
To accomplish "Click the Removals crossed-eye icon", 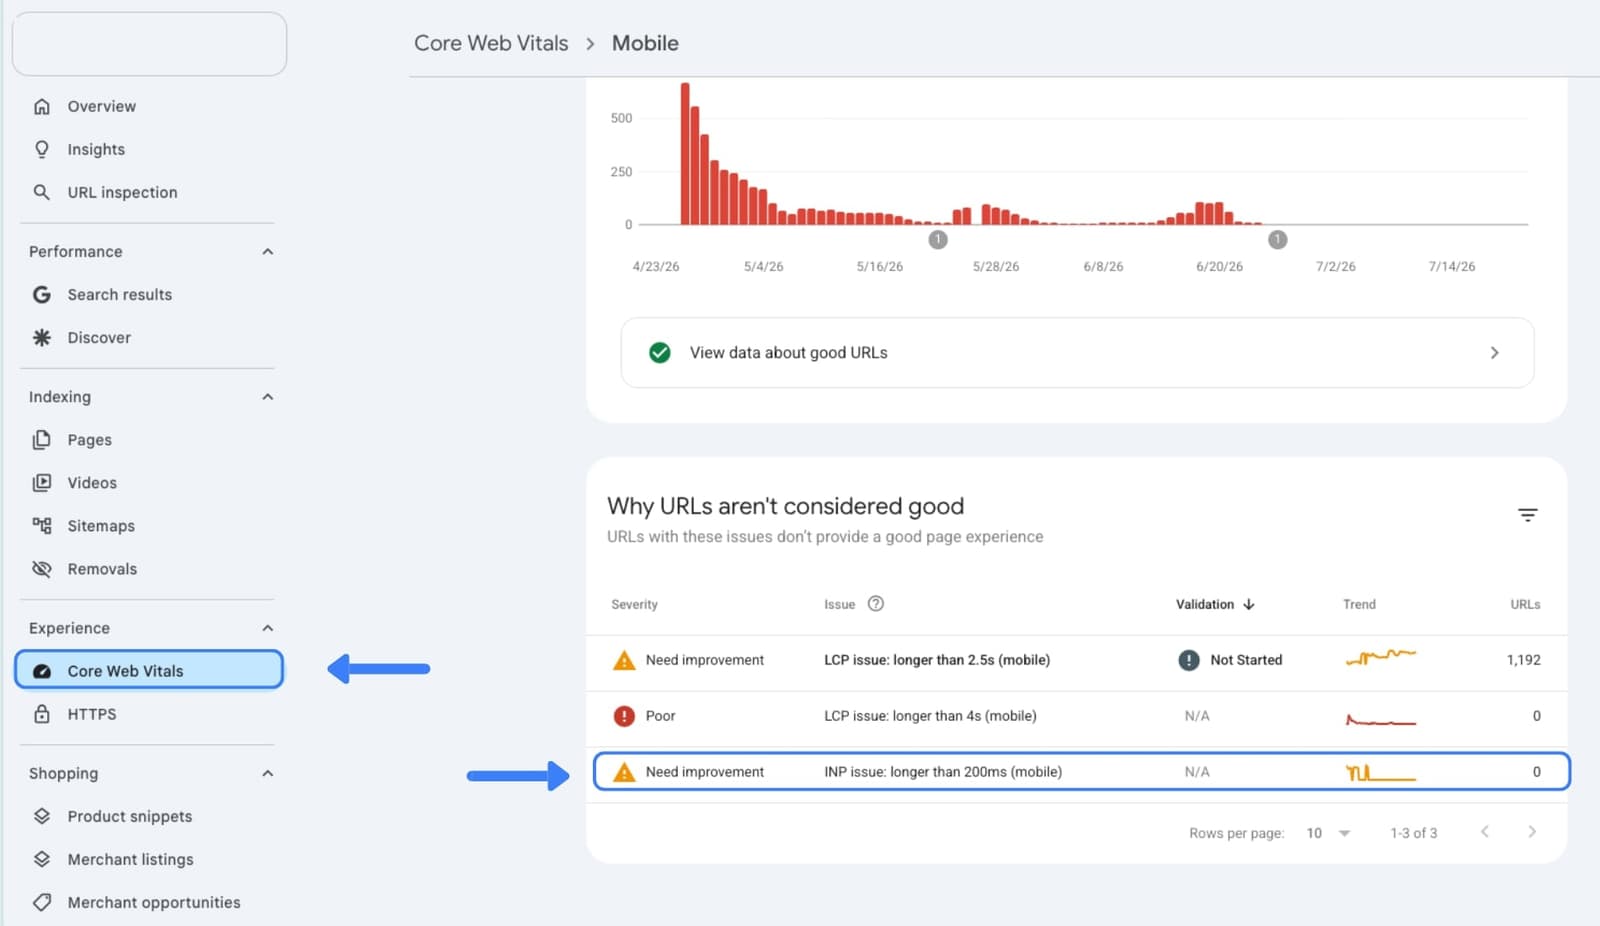I will click(x=41, y=568).
